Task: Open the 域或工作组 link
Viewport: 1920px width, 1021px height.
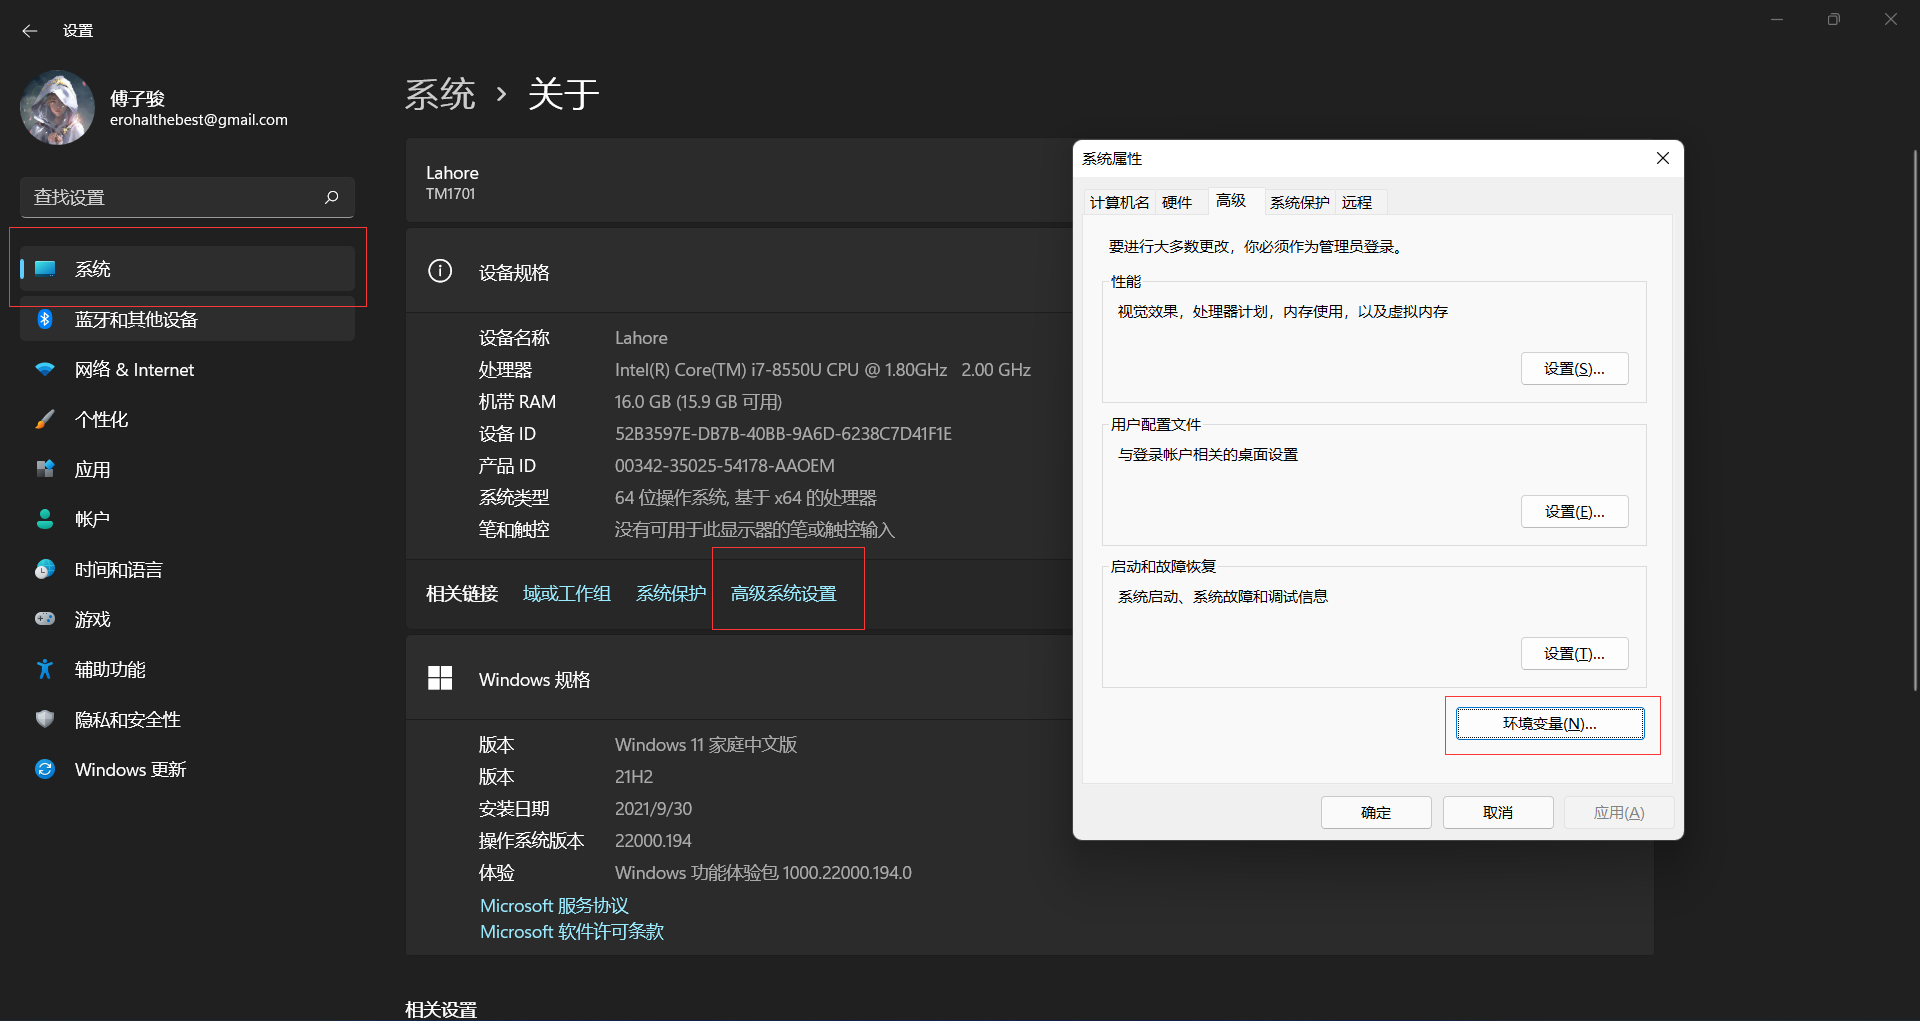Action: [567, 593]
